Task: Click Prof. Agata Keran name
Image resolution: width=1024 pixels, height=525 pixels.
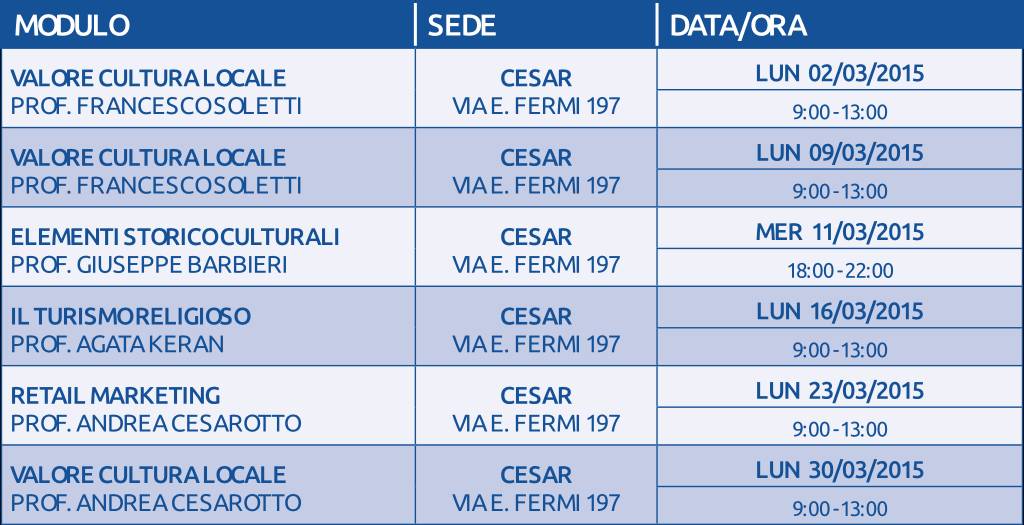Action: pyautogui.click(x=118, y=344)
